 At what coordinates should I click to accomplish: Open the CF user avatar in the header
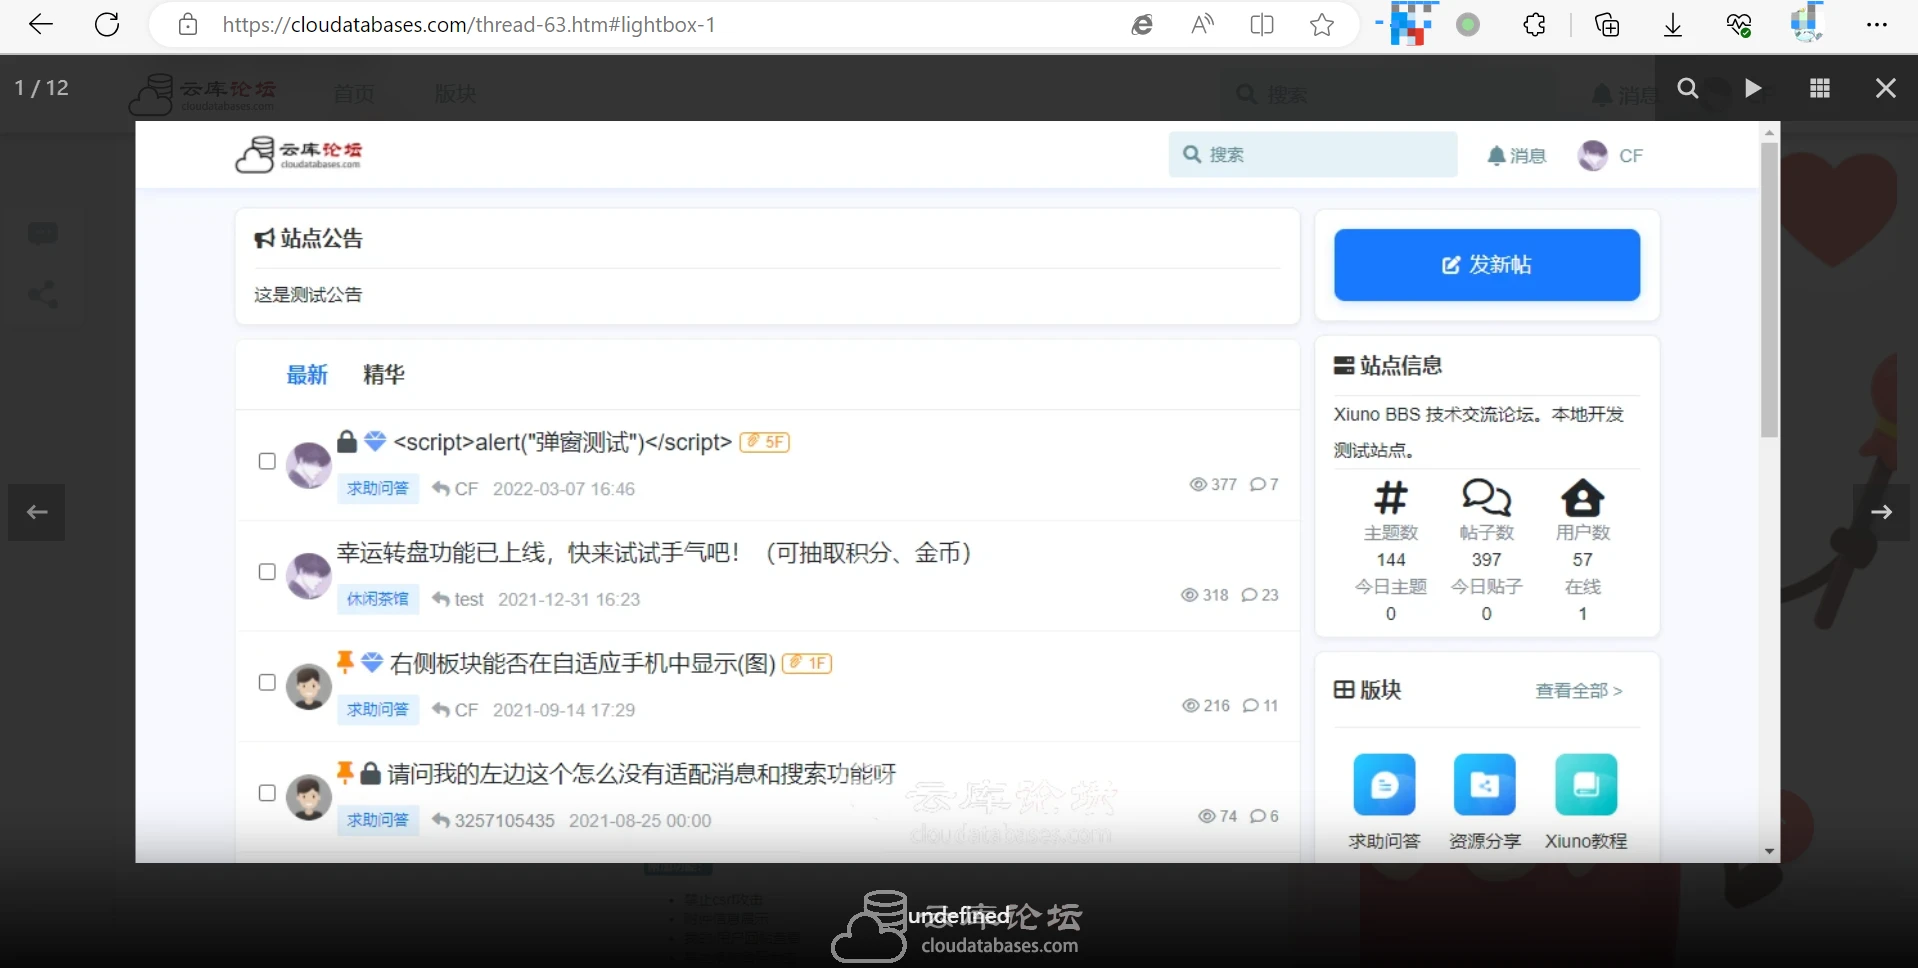(1592, 155)
